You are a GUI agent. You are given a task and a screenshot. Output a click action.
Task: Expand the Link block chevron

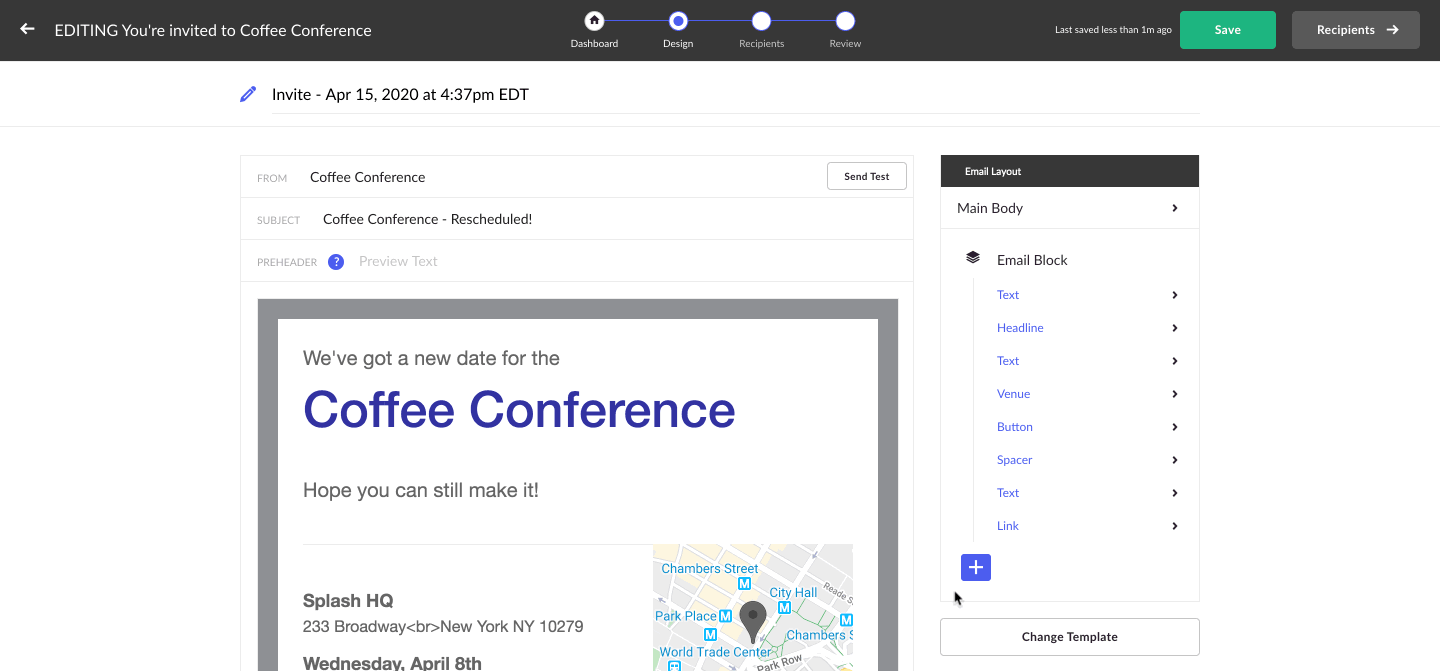click(x=1175, y=526)
